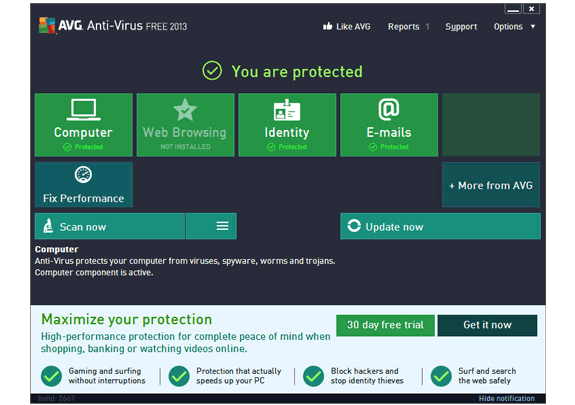This screenshot has width=575, height=405.
Task: Start a scan with Scan now
Action: [x=110, y=226]
